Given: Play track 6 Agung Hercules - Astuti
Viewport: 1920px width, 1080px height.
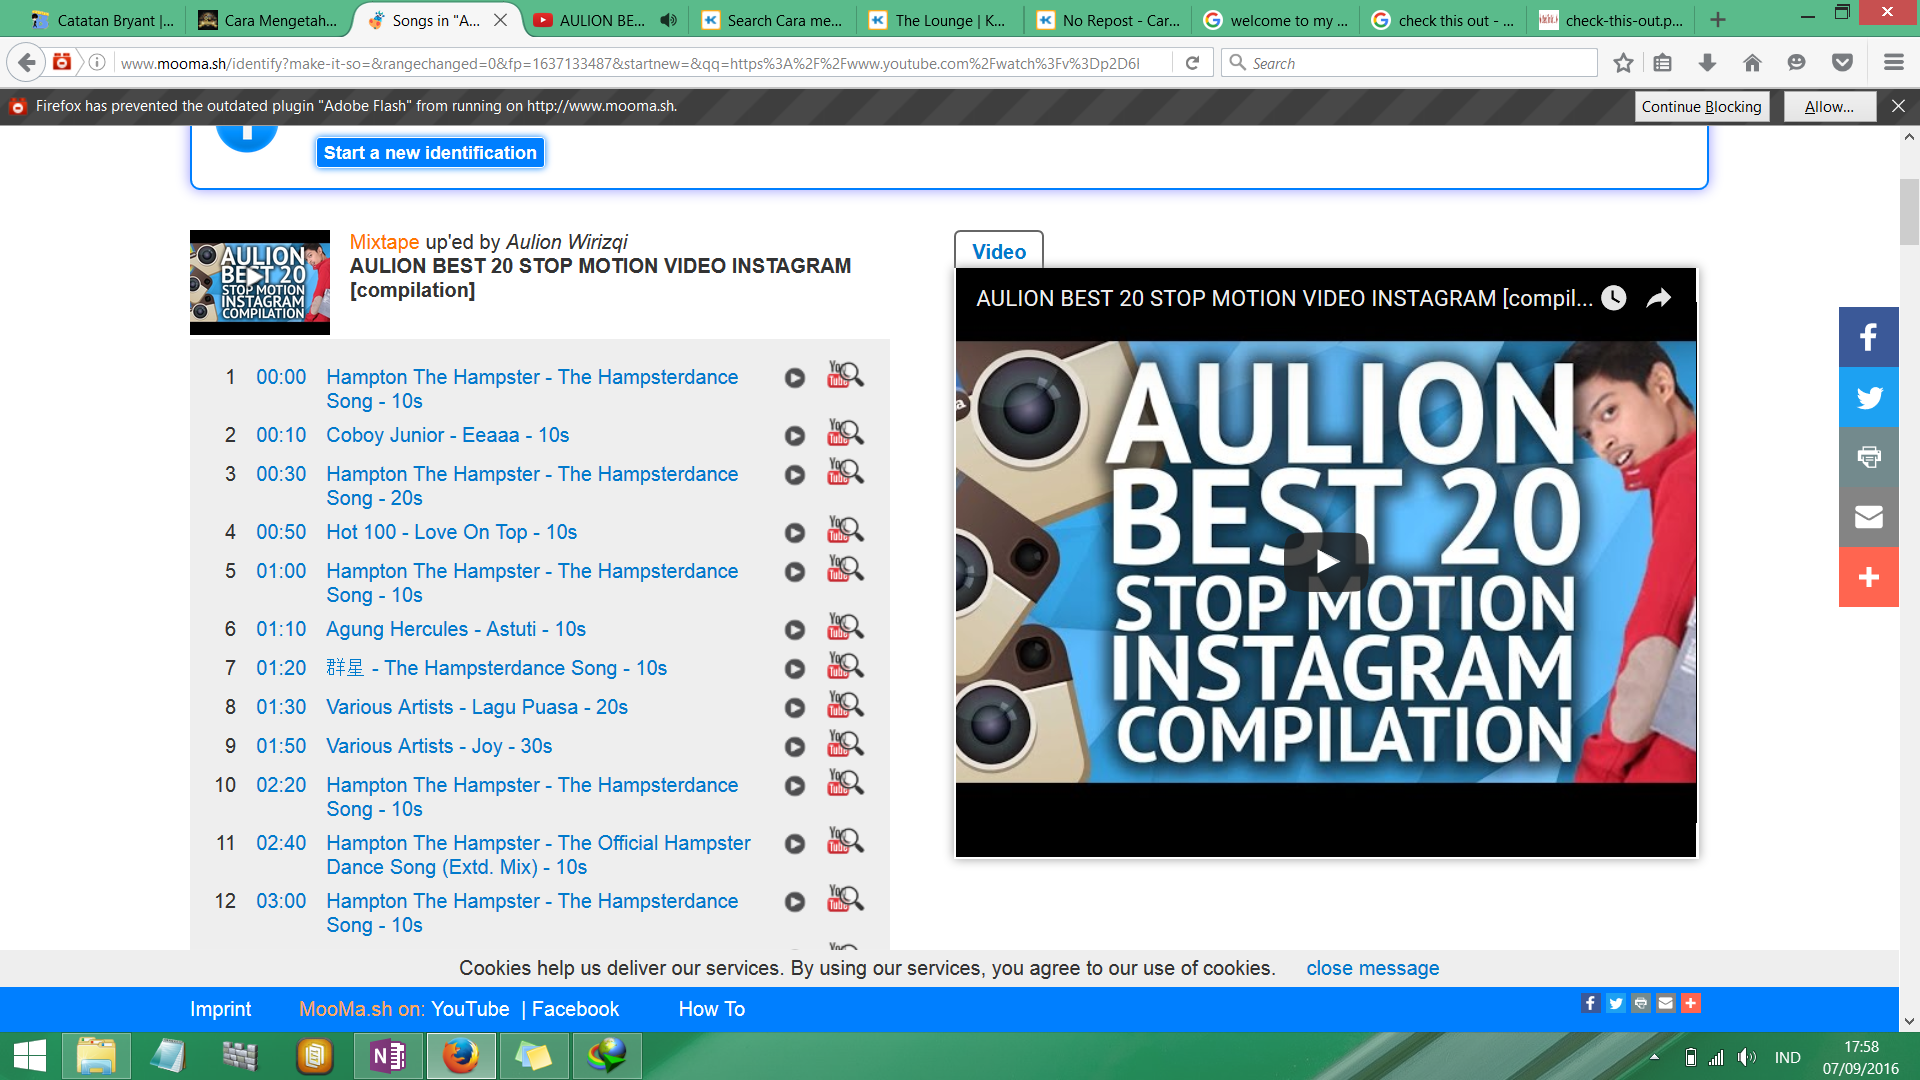Looking at the screenshot, I should click(795, 630).
